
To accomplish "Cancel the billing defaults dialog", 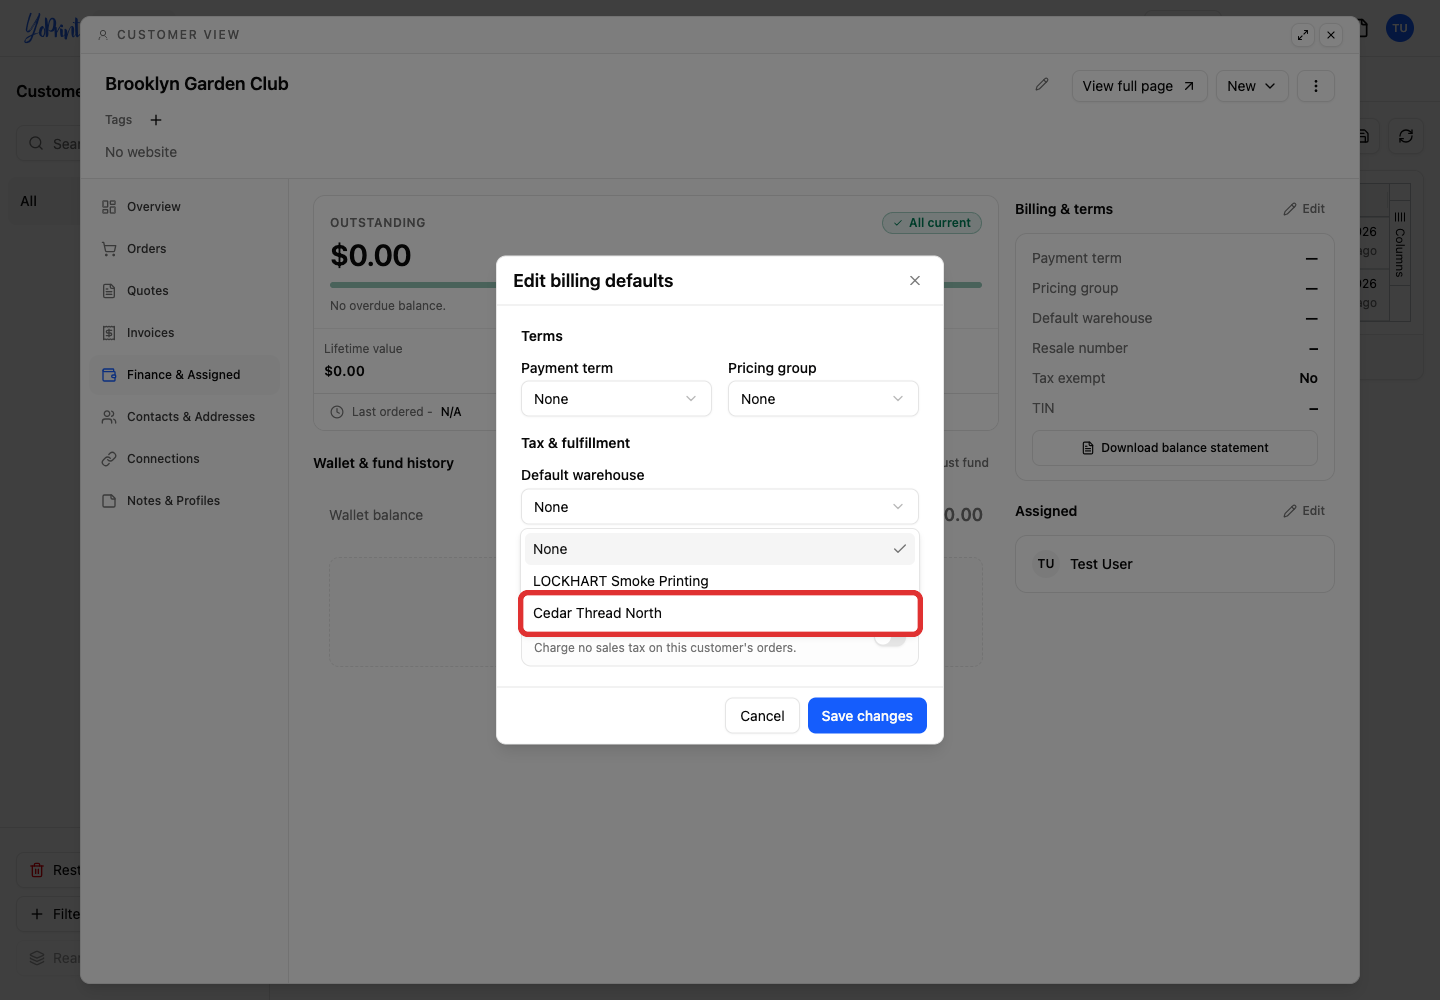I will pos(762,716).
